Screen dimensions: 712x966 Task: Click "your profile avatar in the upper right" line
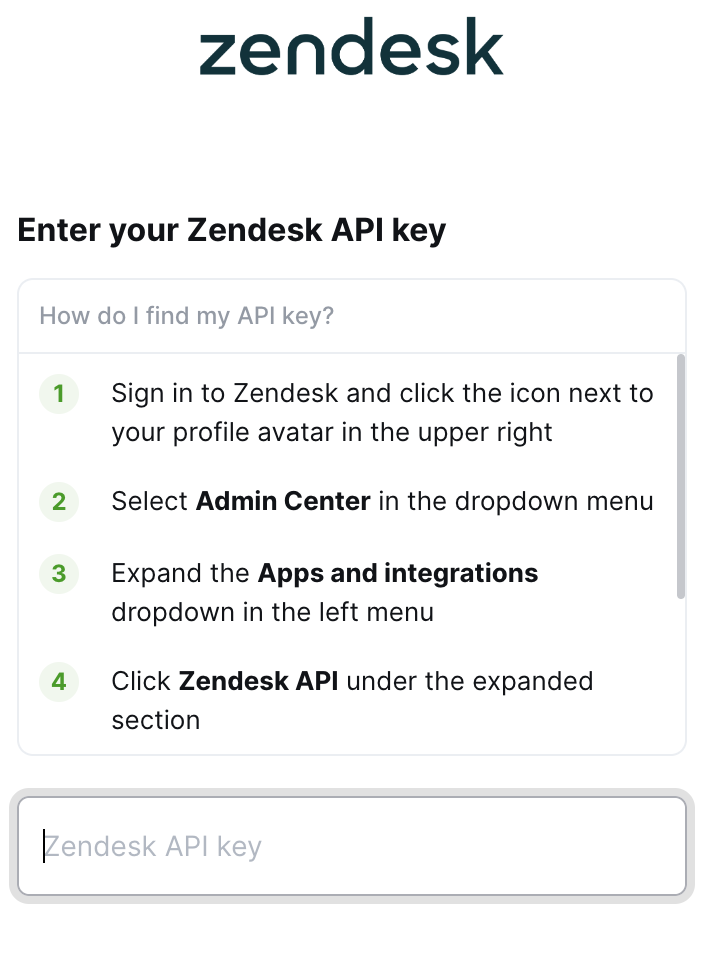click(x=332, y=433)
